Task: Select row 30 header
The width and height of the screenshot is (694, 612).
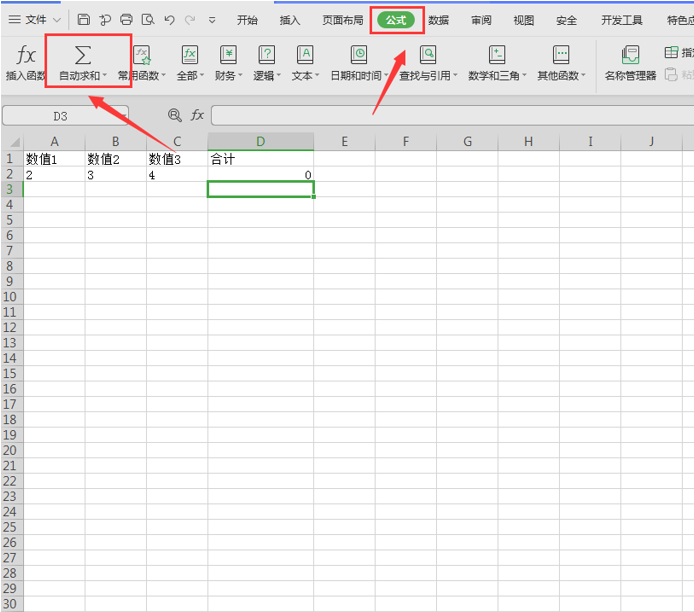Action: point(12,604)
